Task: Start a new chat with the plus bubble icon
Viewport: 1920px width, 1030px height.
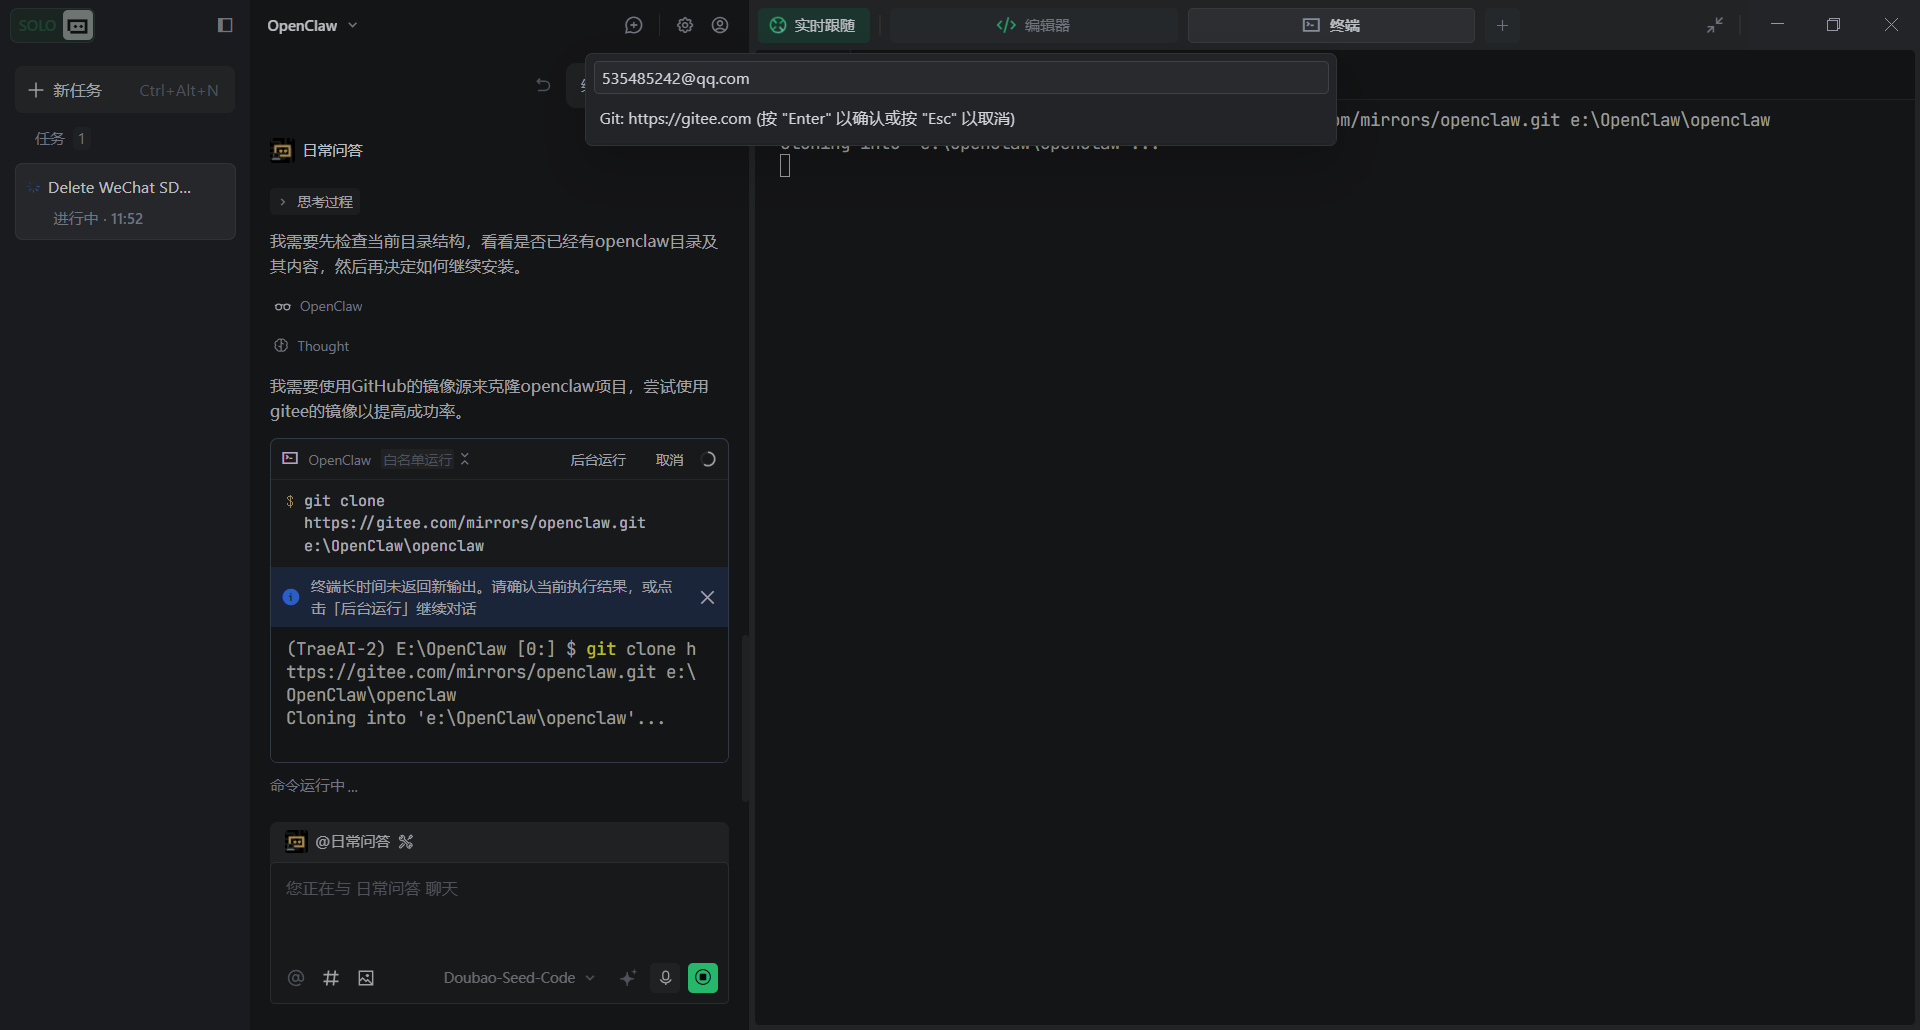Action: click(633, 26)
